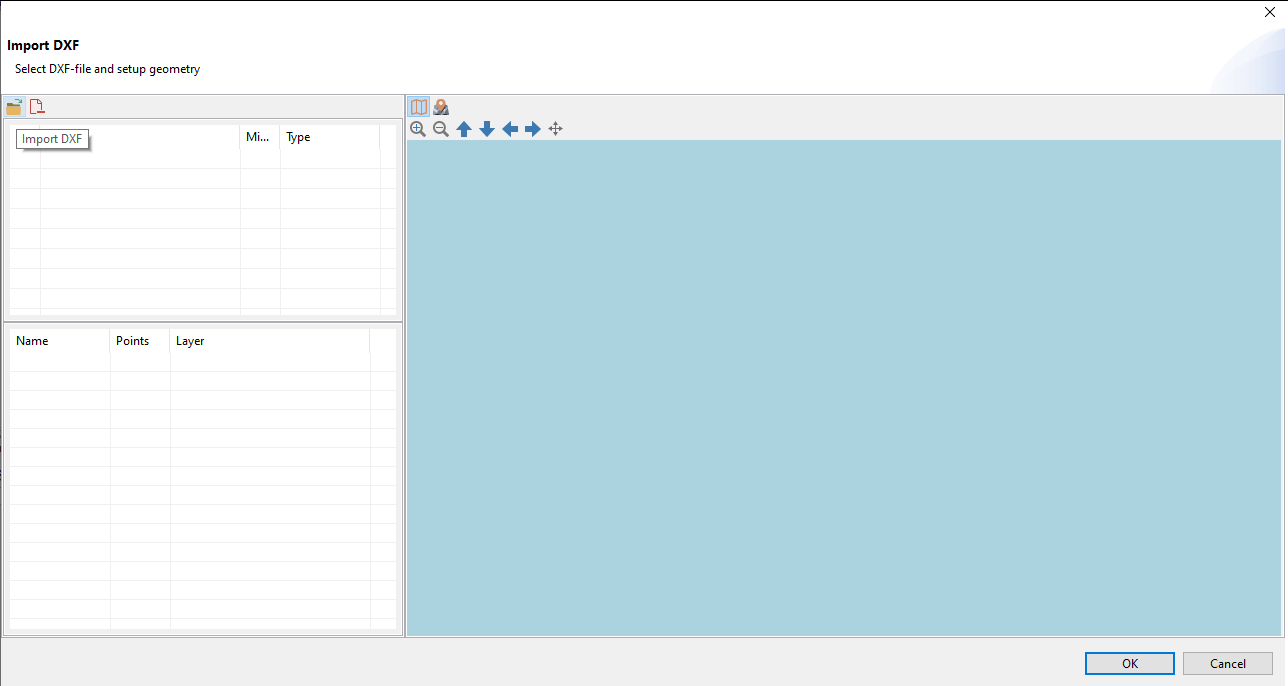The width and height of the screenshot is (1288, 686).
Task: Zoom out on the map preview
Action: coord(441,129)
